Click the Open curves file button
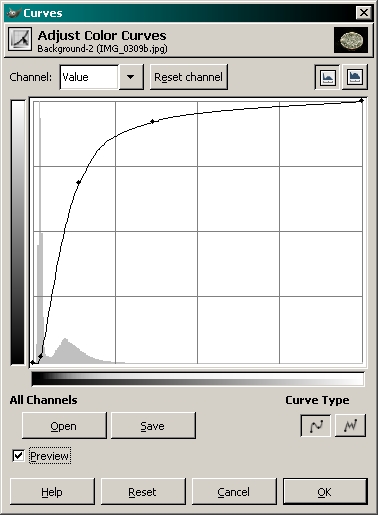 click(64, 426)
